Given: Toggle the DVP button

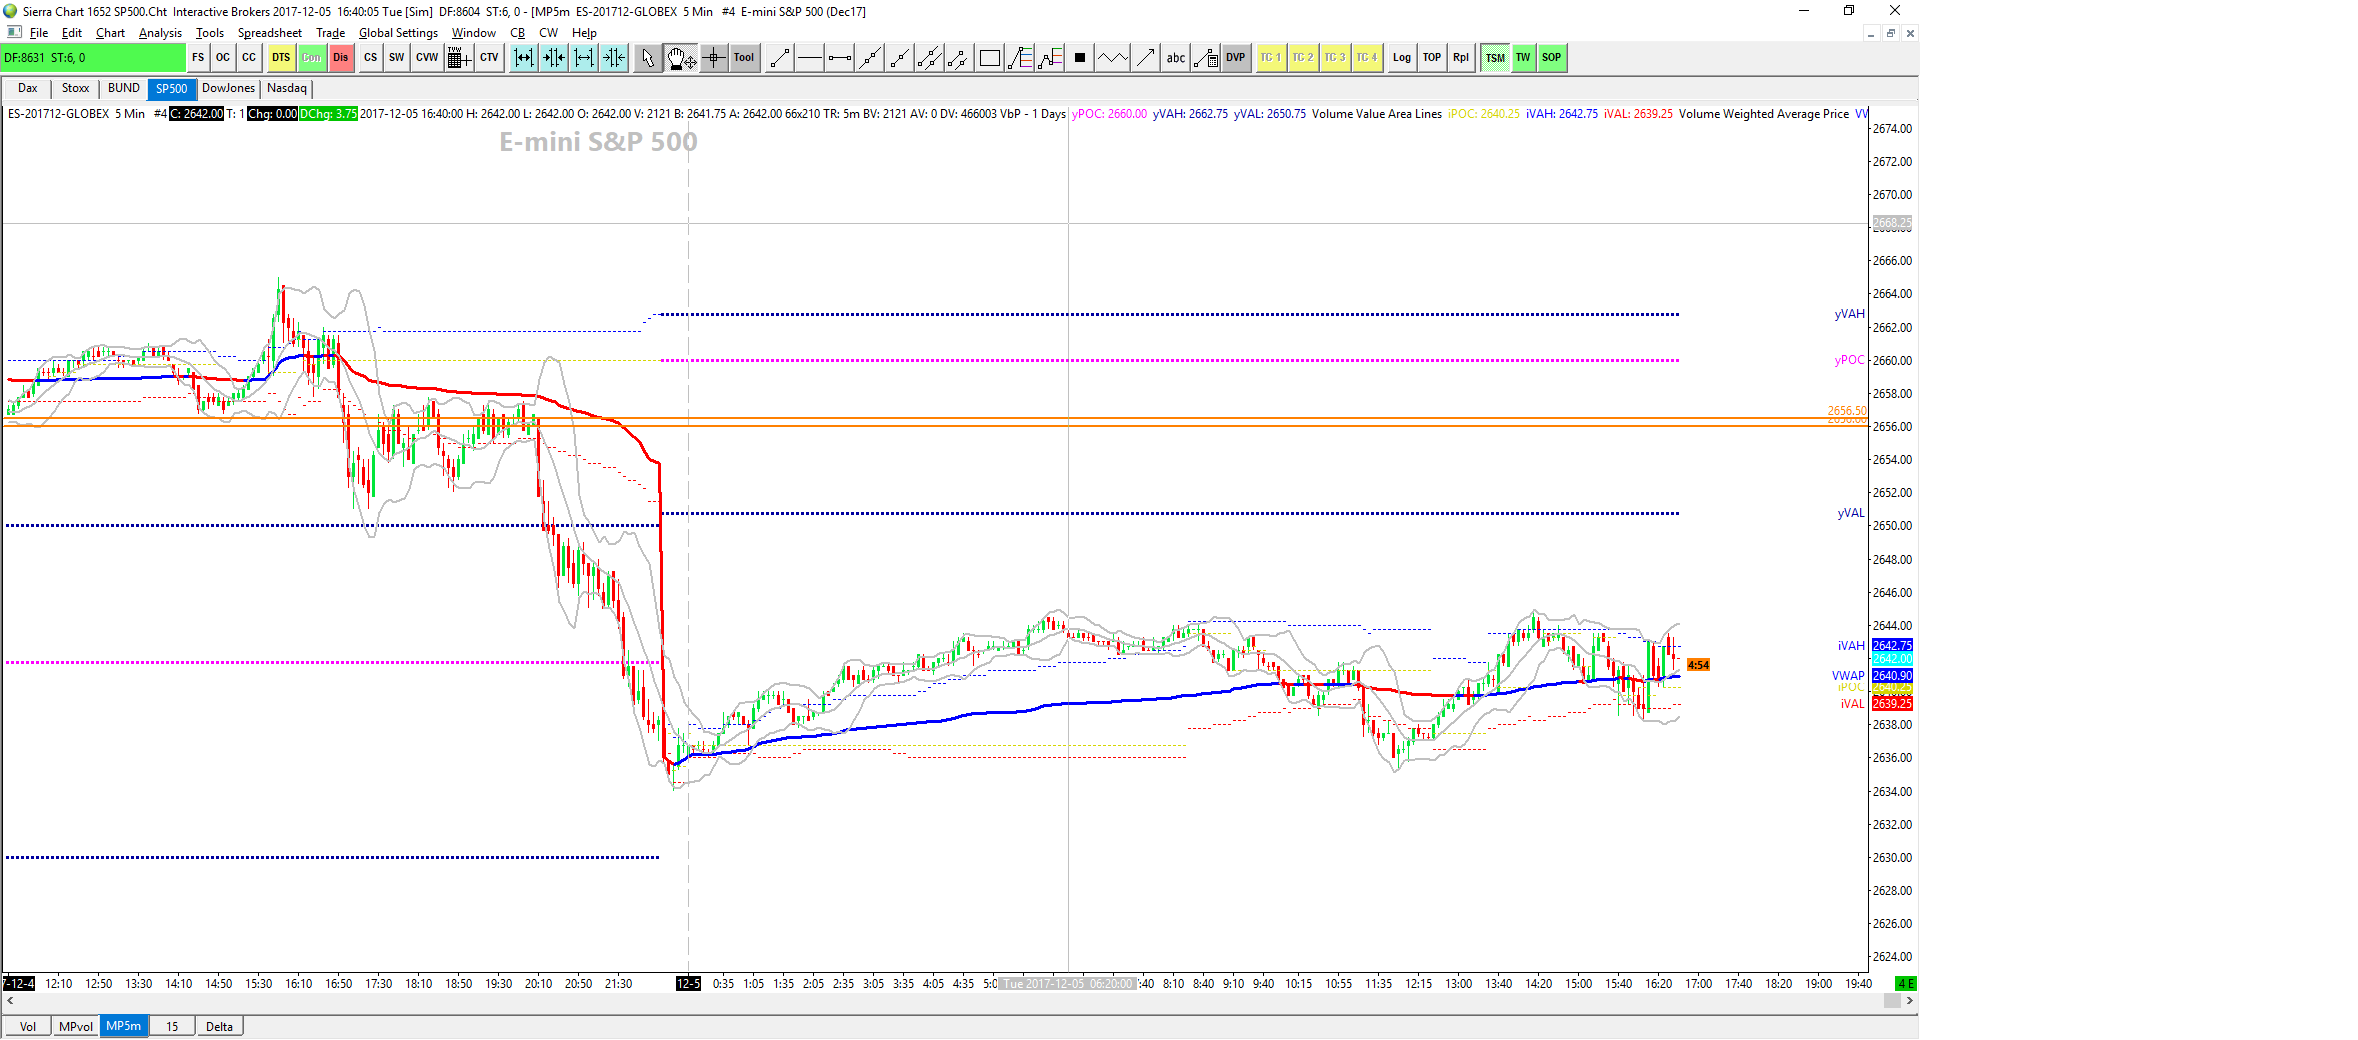Looking at the screenshot, I should click(1236, 58).
